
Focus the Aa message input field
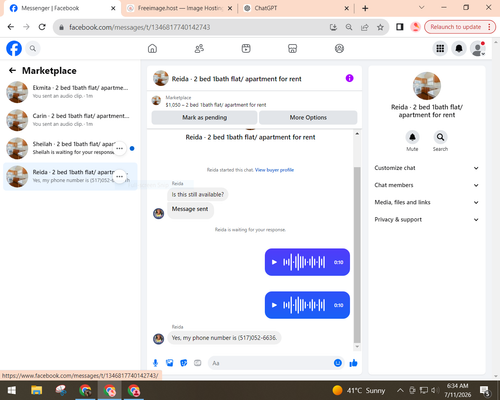tap(271, 363)
